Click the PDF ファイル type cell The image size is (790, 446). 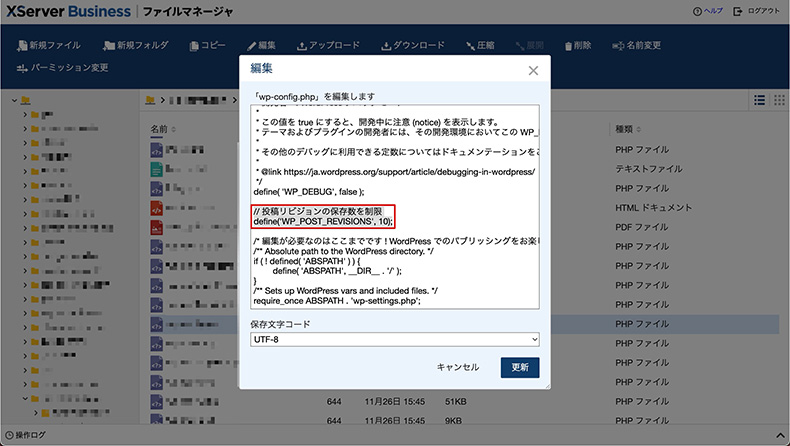[641, 227]
